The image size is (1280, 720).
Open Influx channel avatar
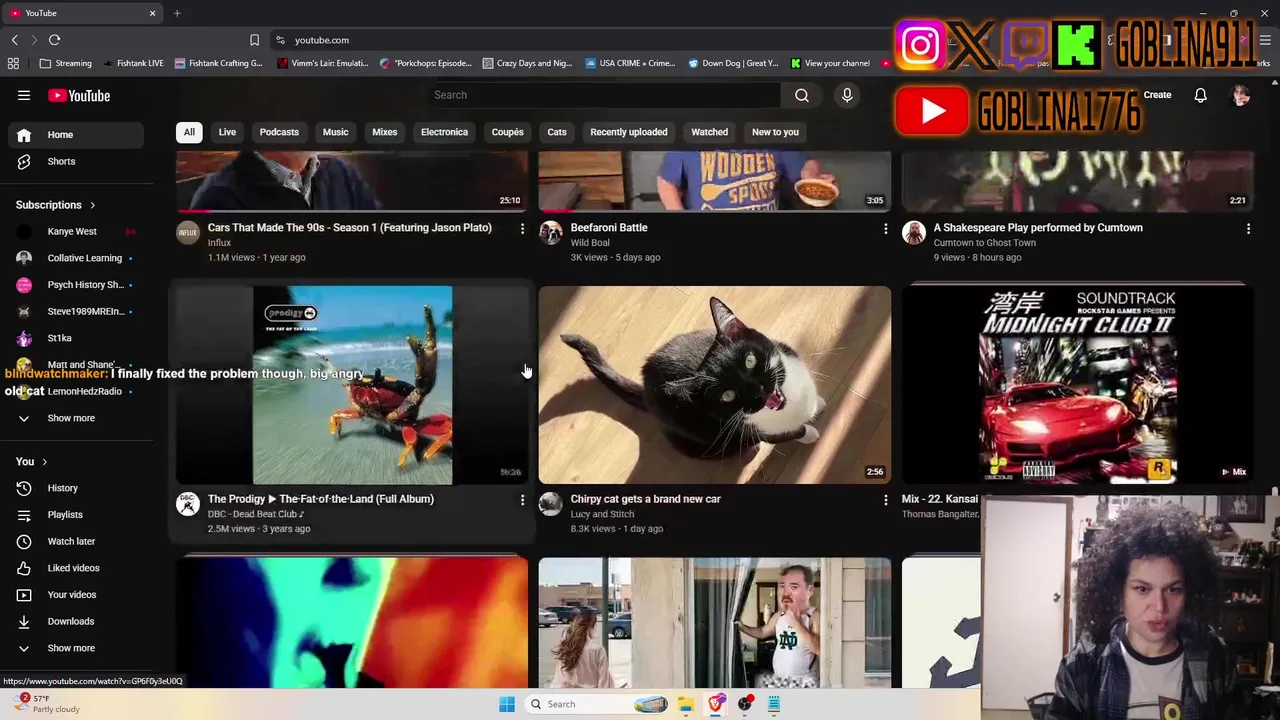[188, 233]
